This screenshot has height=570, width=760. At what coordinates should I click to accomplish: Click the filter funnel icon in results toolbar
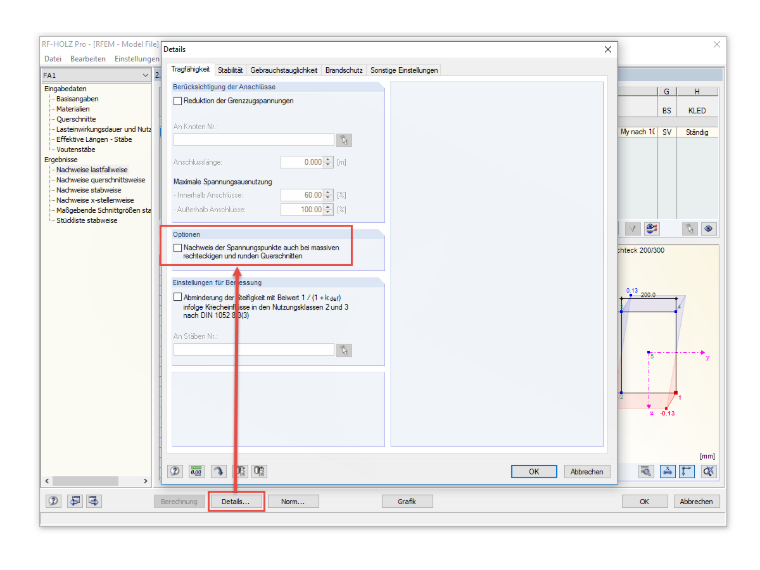coord(633,229)
